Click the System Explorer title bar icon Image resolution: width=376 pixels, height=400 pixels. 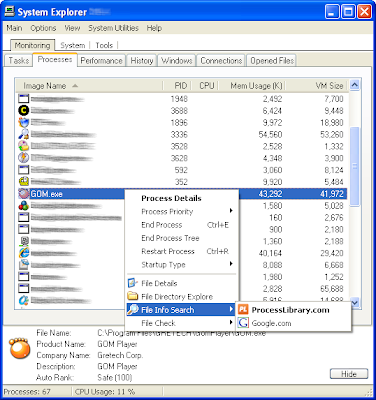(9, 12)
